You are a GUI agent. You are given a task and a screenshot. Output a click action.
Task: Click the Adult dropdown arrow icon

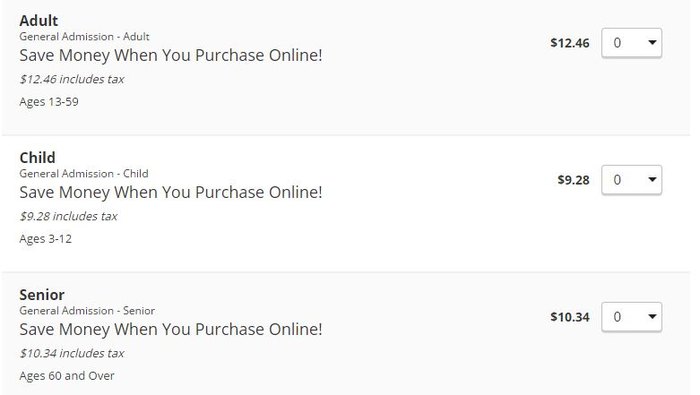point(652,42)
